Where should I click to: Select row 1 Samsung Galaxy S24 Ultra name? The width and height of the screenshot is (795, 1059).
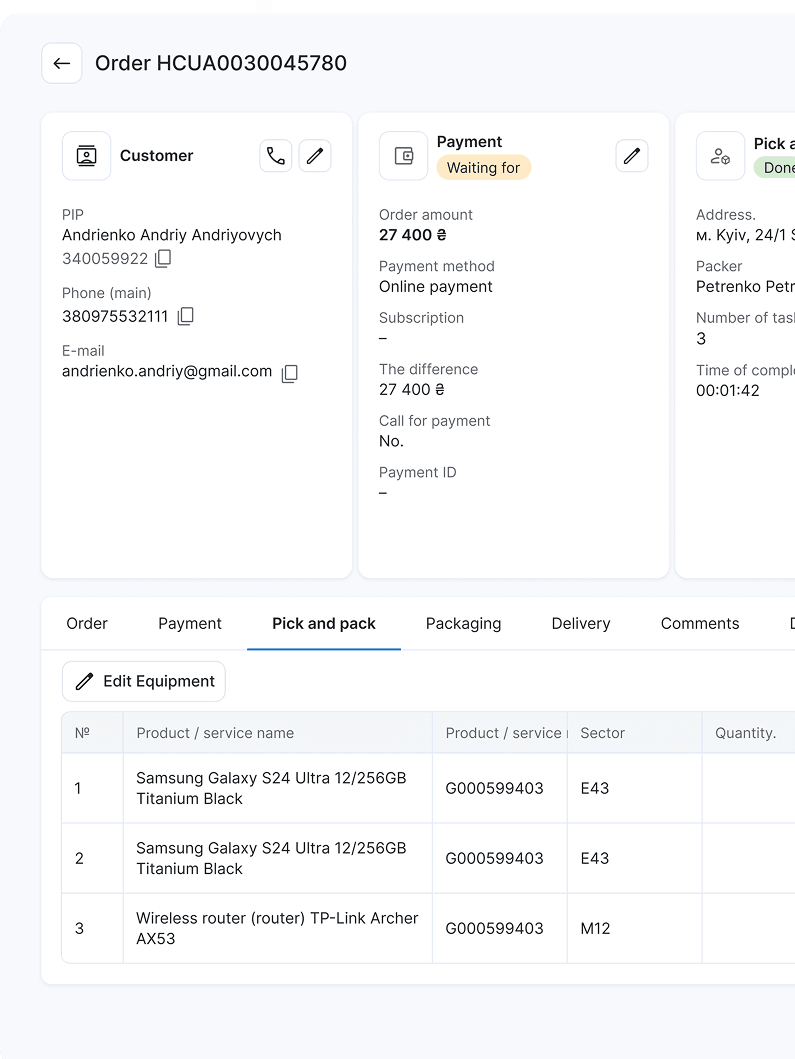tap(271, 788)
